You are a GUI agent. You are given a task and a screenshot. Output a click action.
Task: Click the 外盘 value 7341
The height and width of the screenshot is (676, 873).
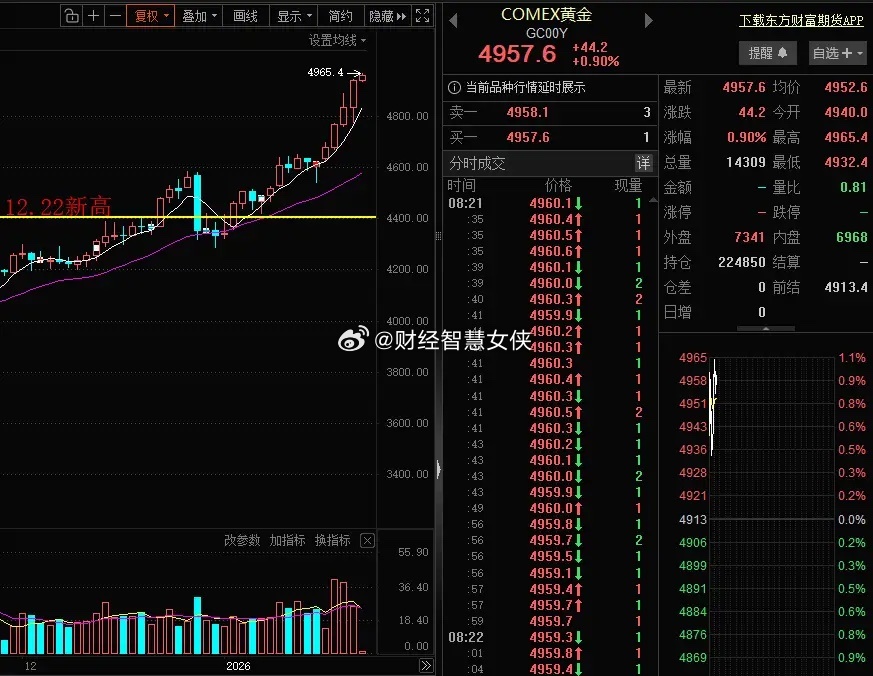pyautogui.click(x=749, y=237)
